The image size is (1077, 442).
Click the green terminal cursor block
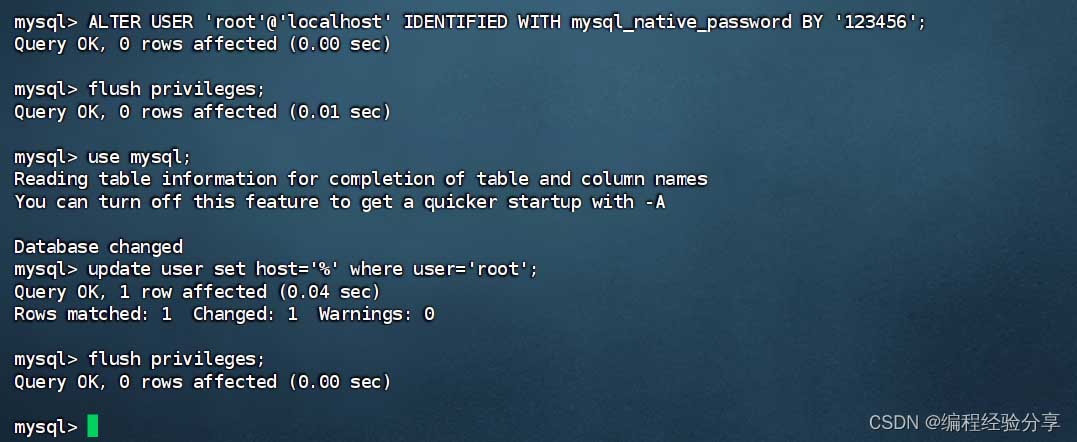(93, 427)
